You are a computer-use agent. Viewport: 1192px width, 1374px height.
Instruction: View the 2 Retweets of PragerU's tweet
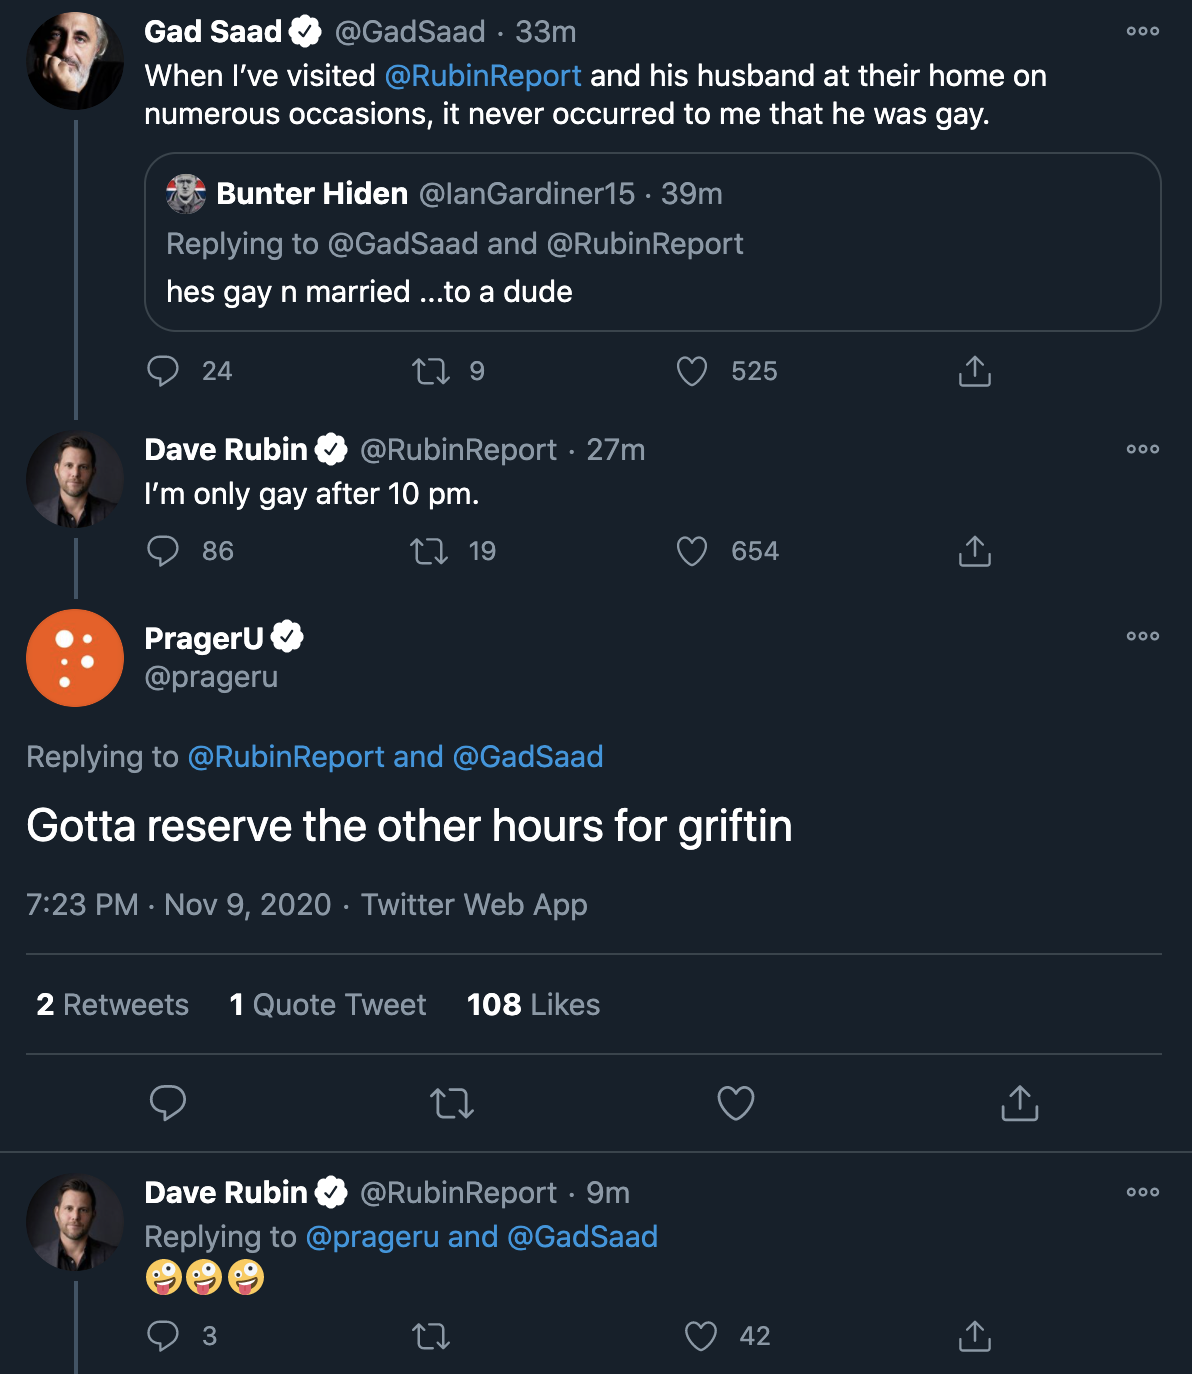(x=111, y=1004)
